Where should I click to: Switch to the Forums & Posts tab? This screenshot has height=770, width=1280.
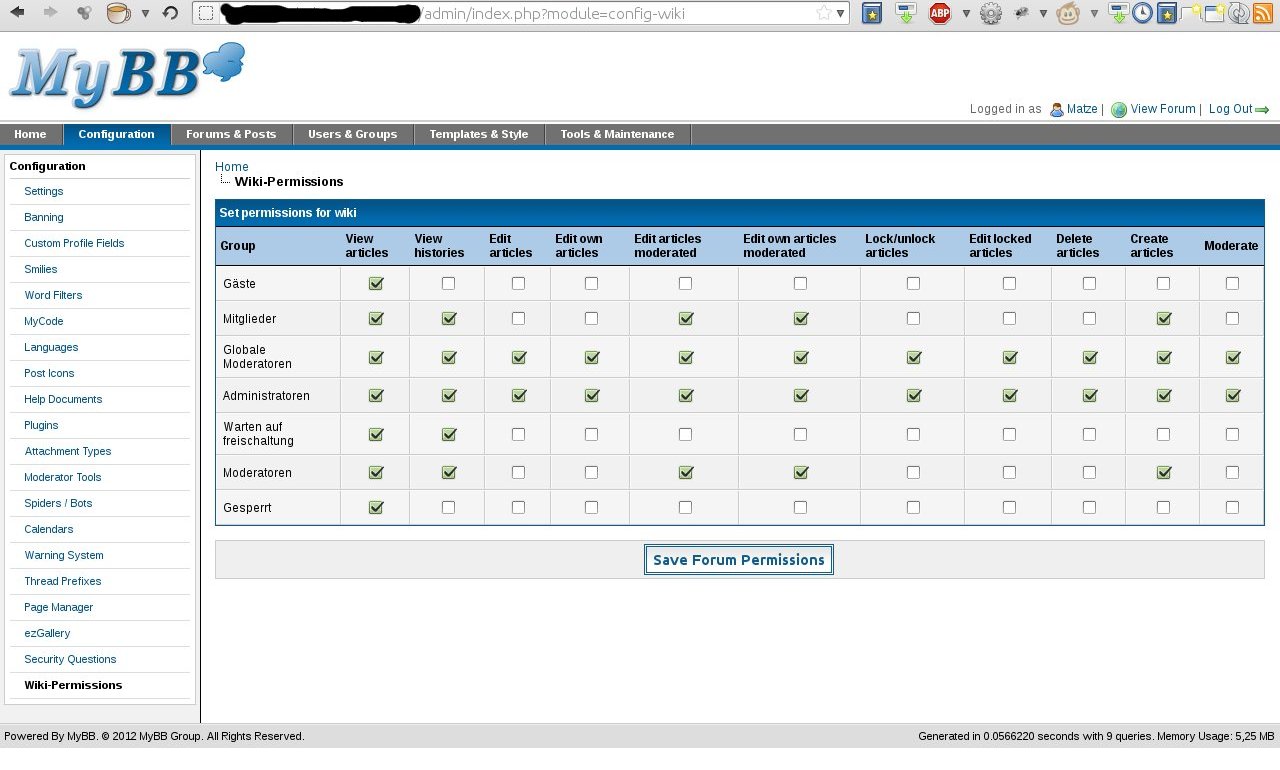pos(231,134)
